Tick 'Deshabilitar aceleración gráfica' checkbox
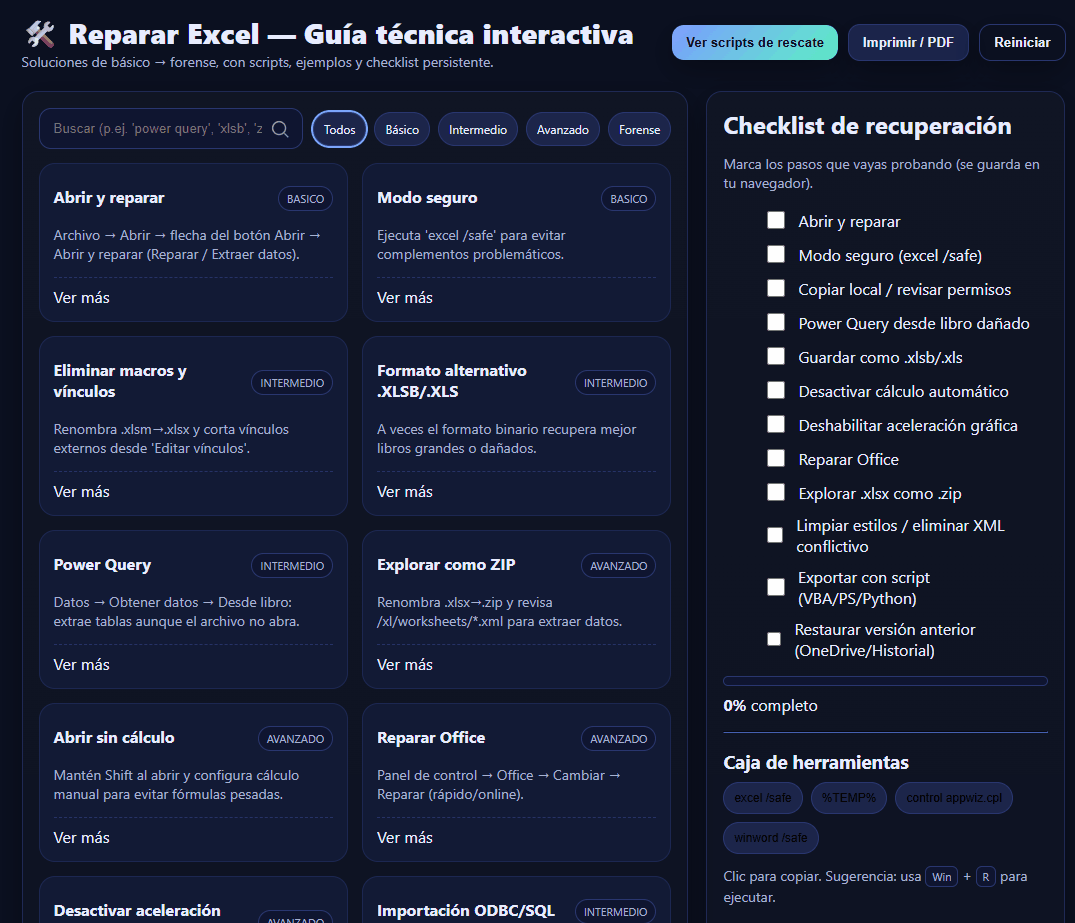1075x923 pixels. pos(776,424)
